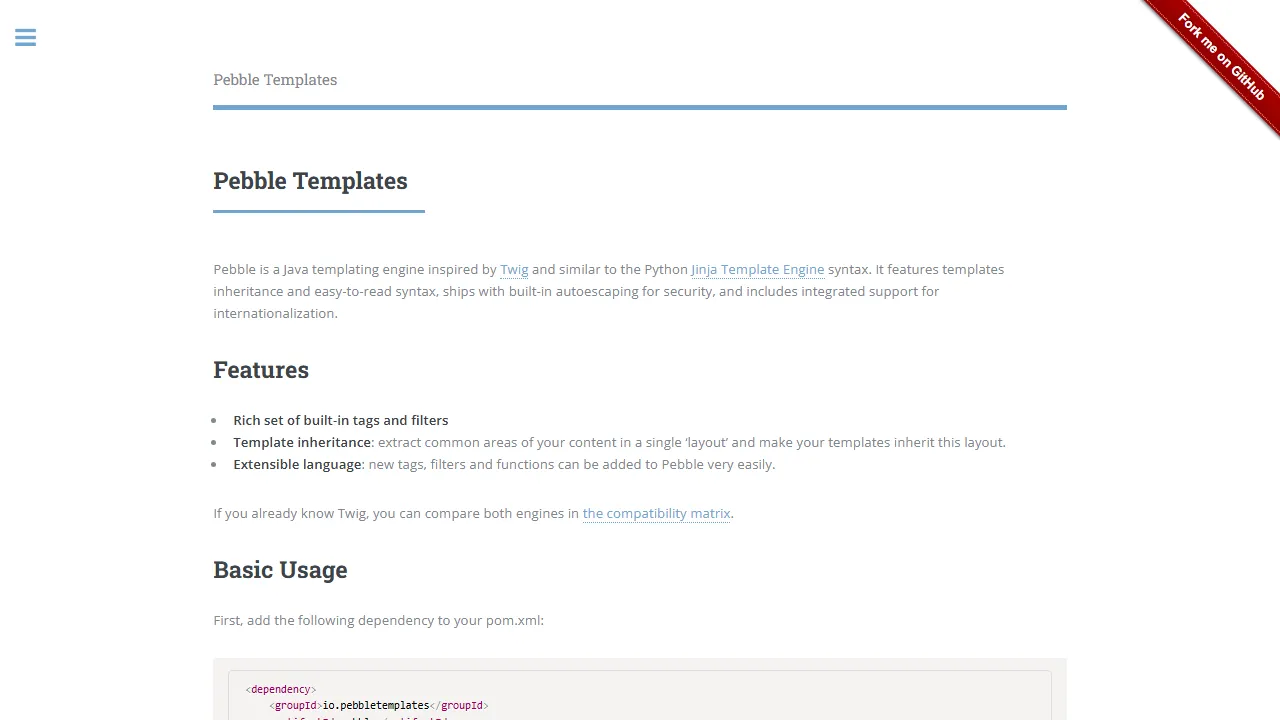Open the Twig link
Image resolution: width=1280 pixels, height=720 pixels.
[514, 269]
